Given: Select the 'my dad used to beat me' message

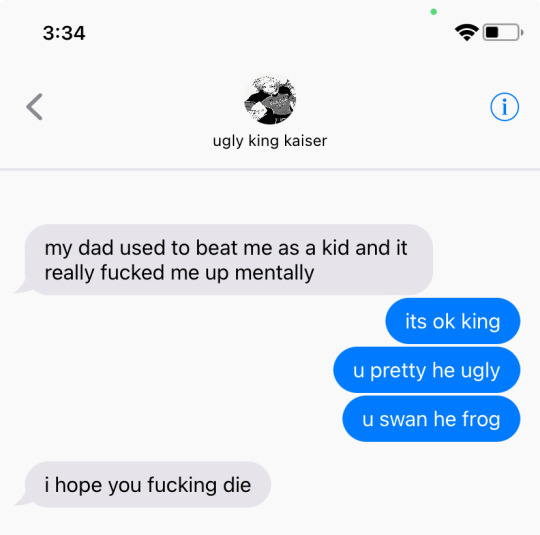Looking at the screenshot, I should [226, 260].
